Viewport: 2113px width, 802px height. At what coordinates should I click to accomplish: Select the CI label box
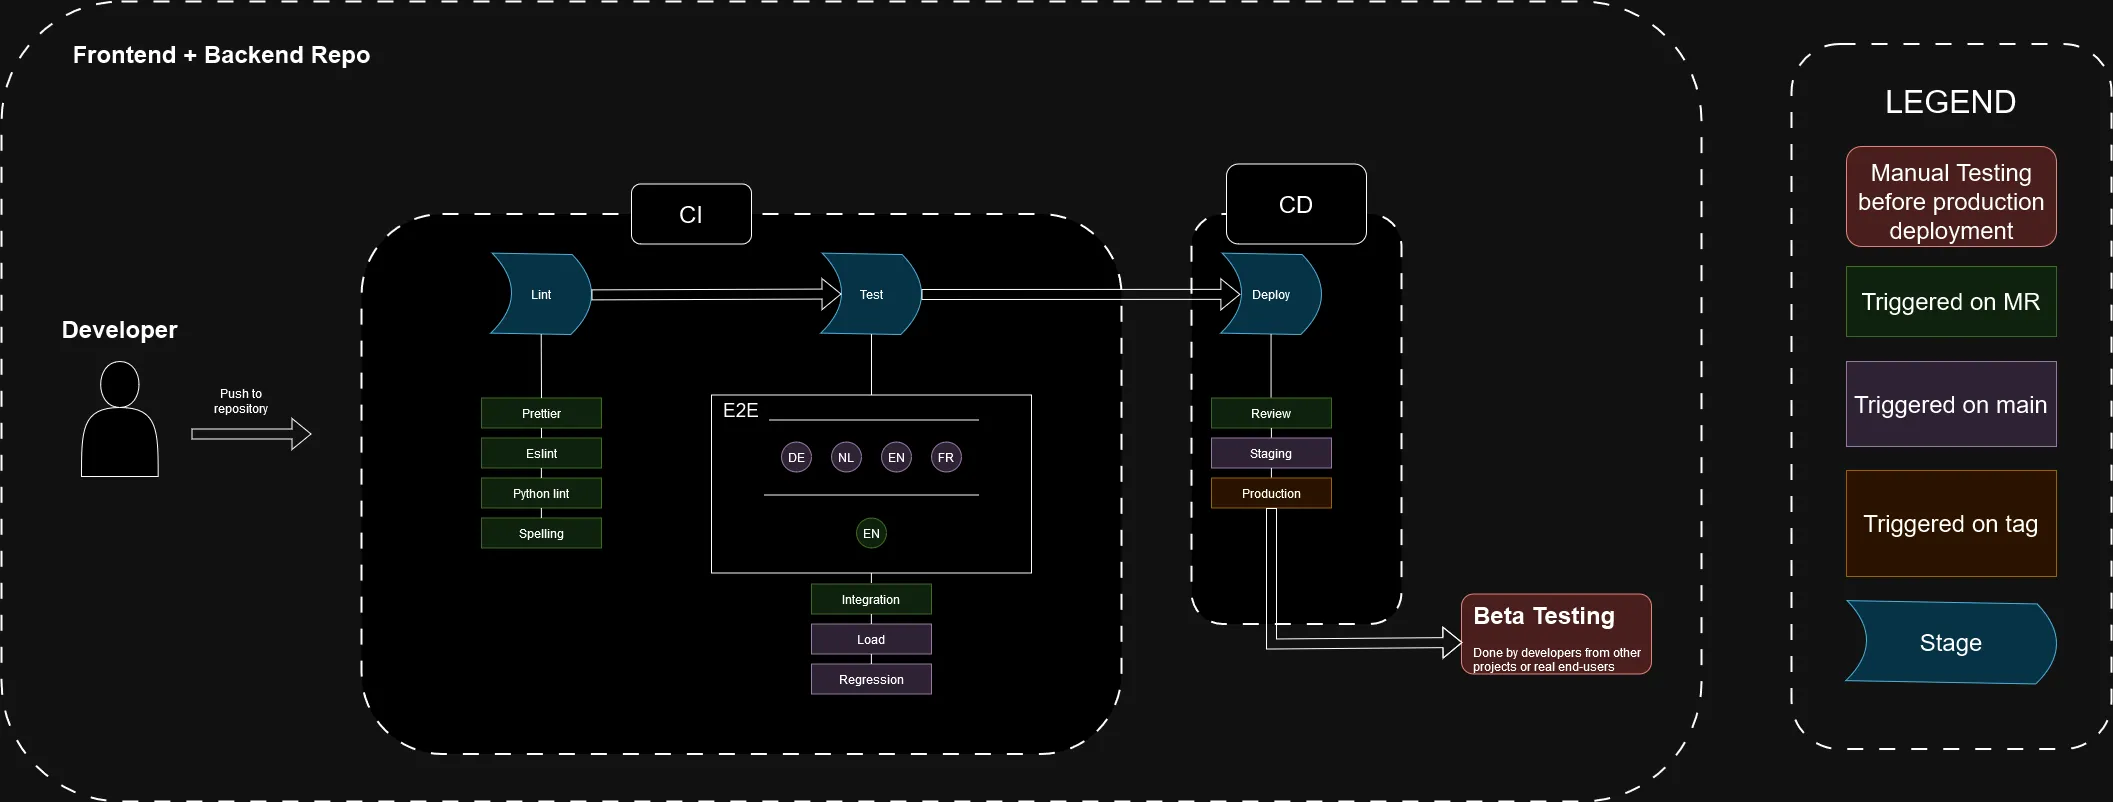691,214
